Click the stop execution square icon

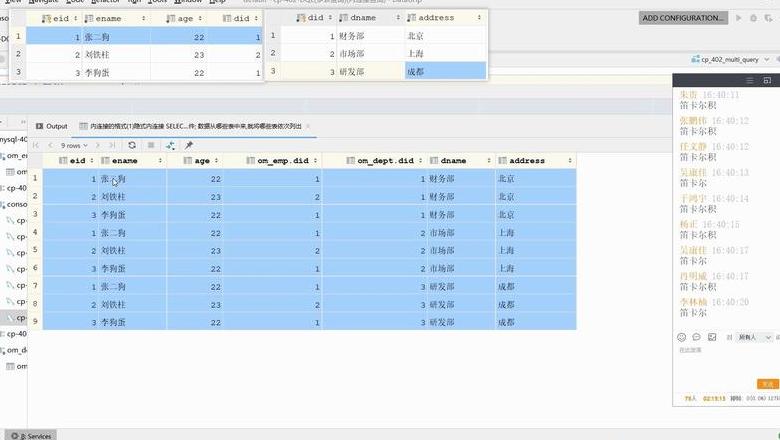151,145
